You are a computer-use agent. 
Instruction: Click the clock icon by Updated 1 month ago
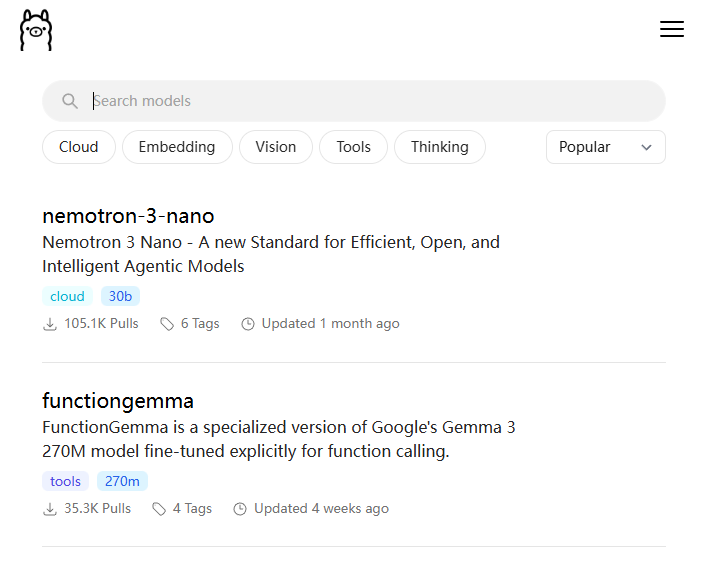[248, 324]
